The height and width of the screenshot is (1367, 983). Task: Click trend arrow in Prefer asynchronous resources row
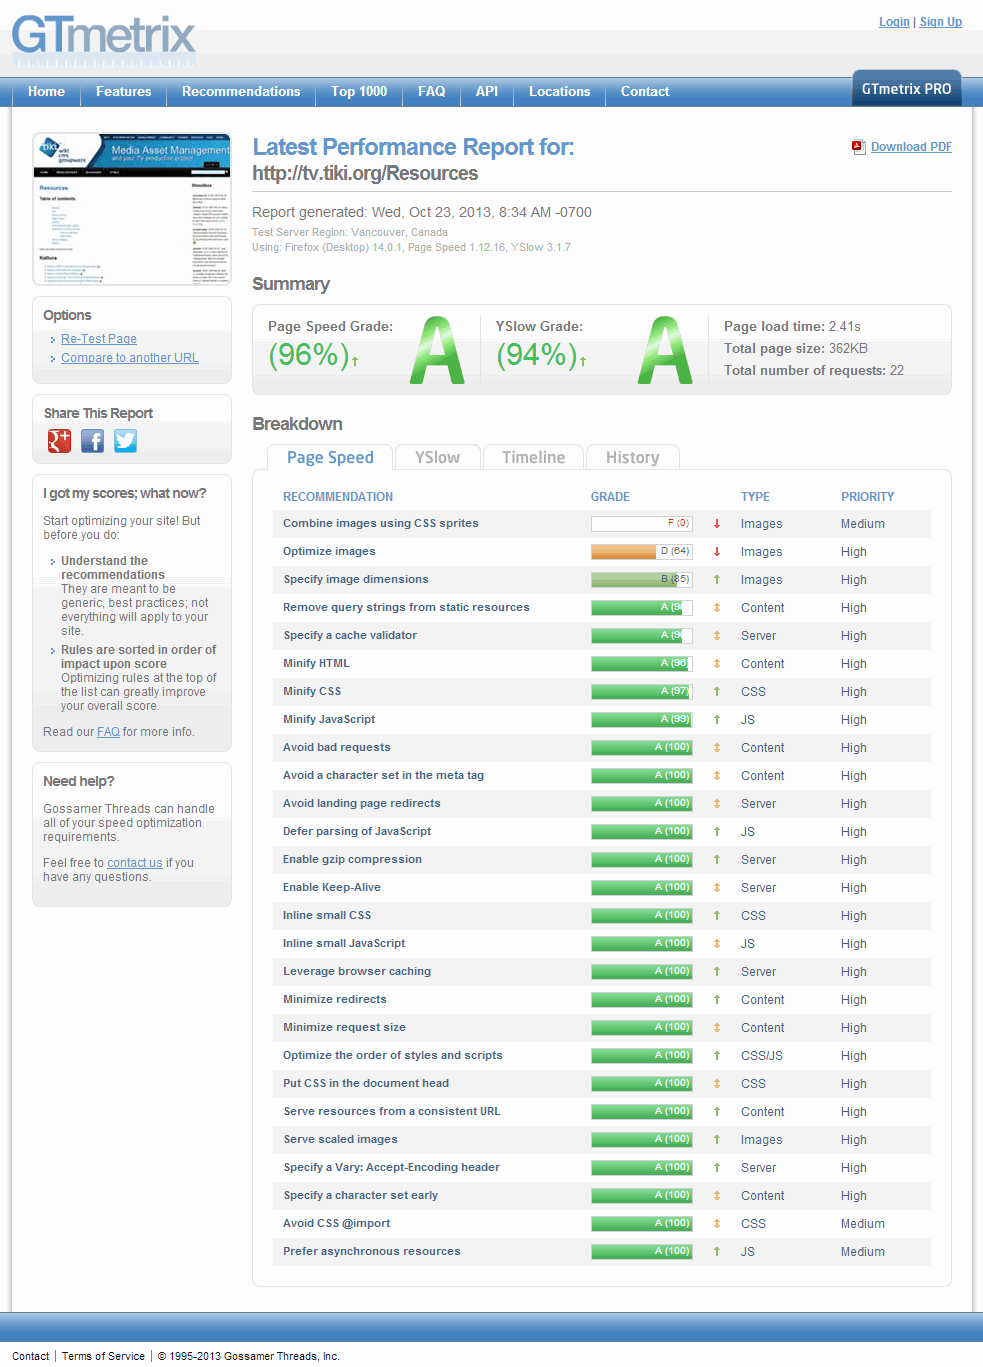coord(717,1252)
